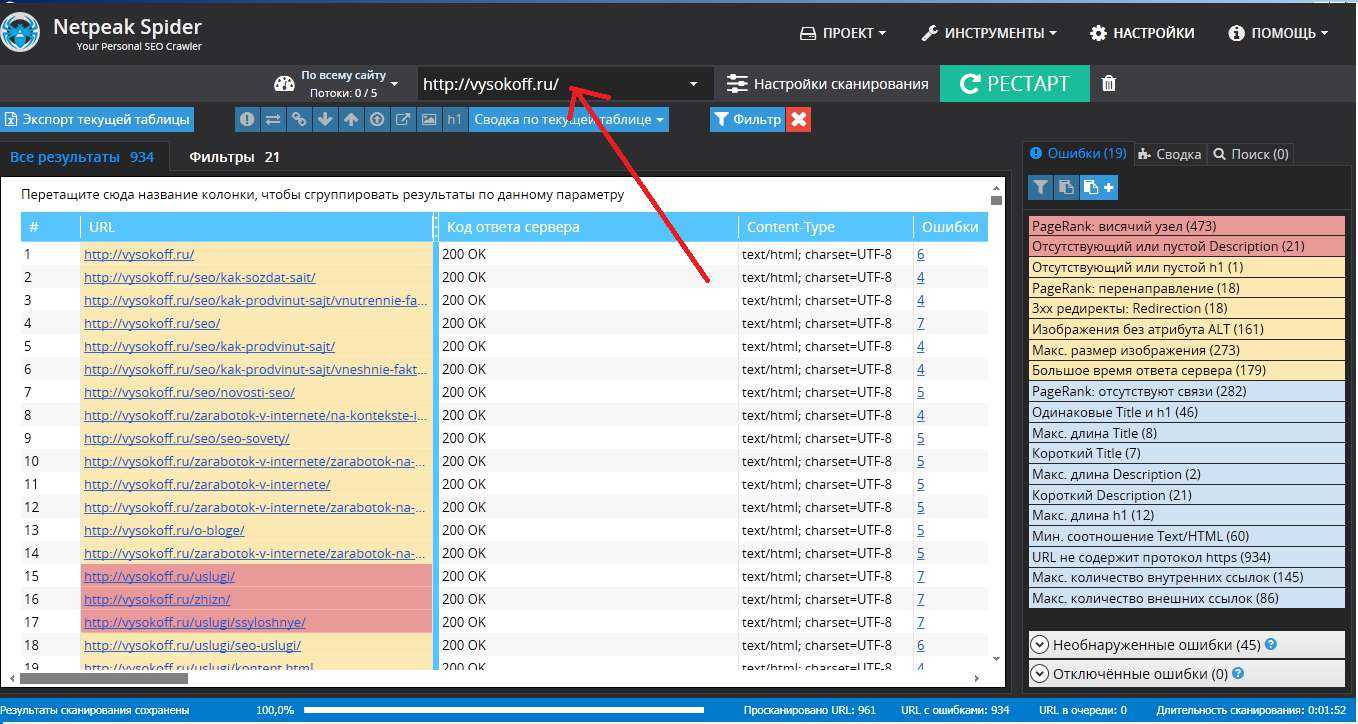Viewport: 1358px width, 724px height.
Task: Open the errors report toolbar icon
Action: click(247, 120)
